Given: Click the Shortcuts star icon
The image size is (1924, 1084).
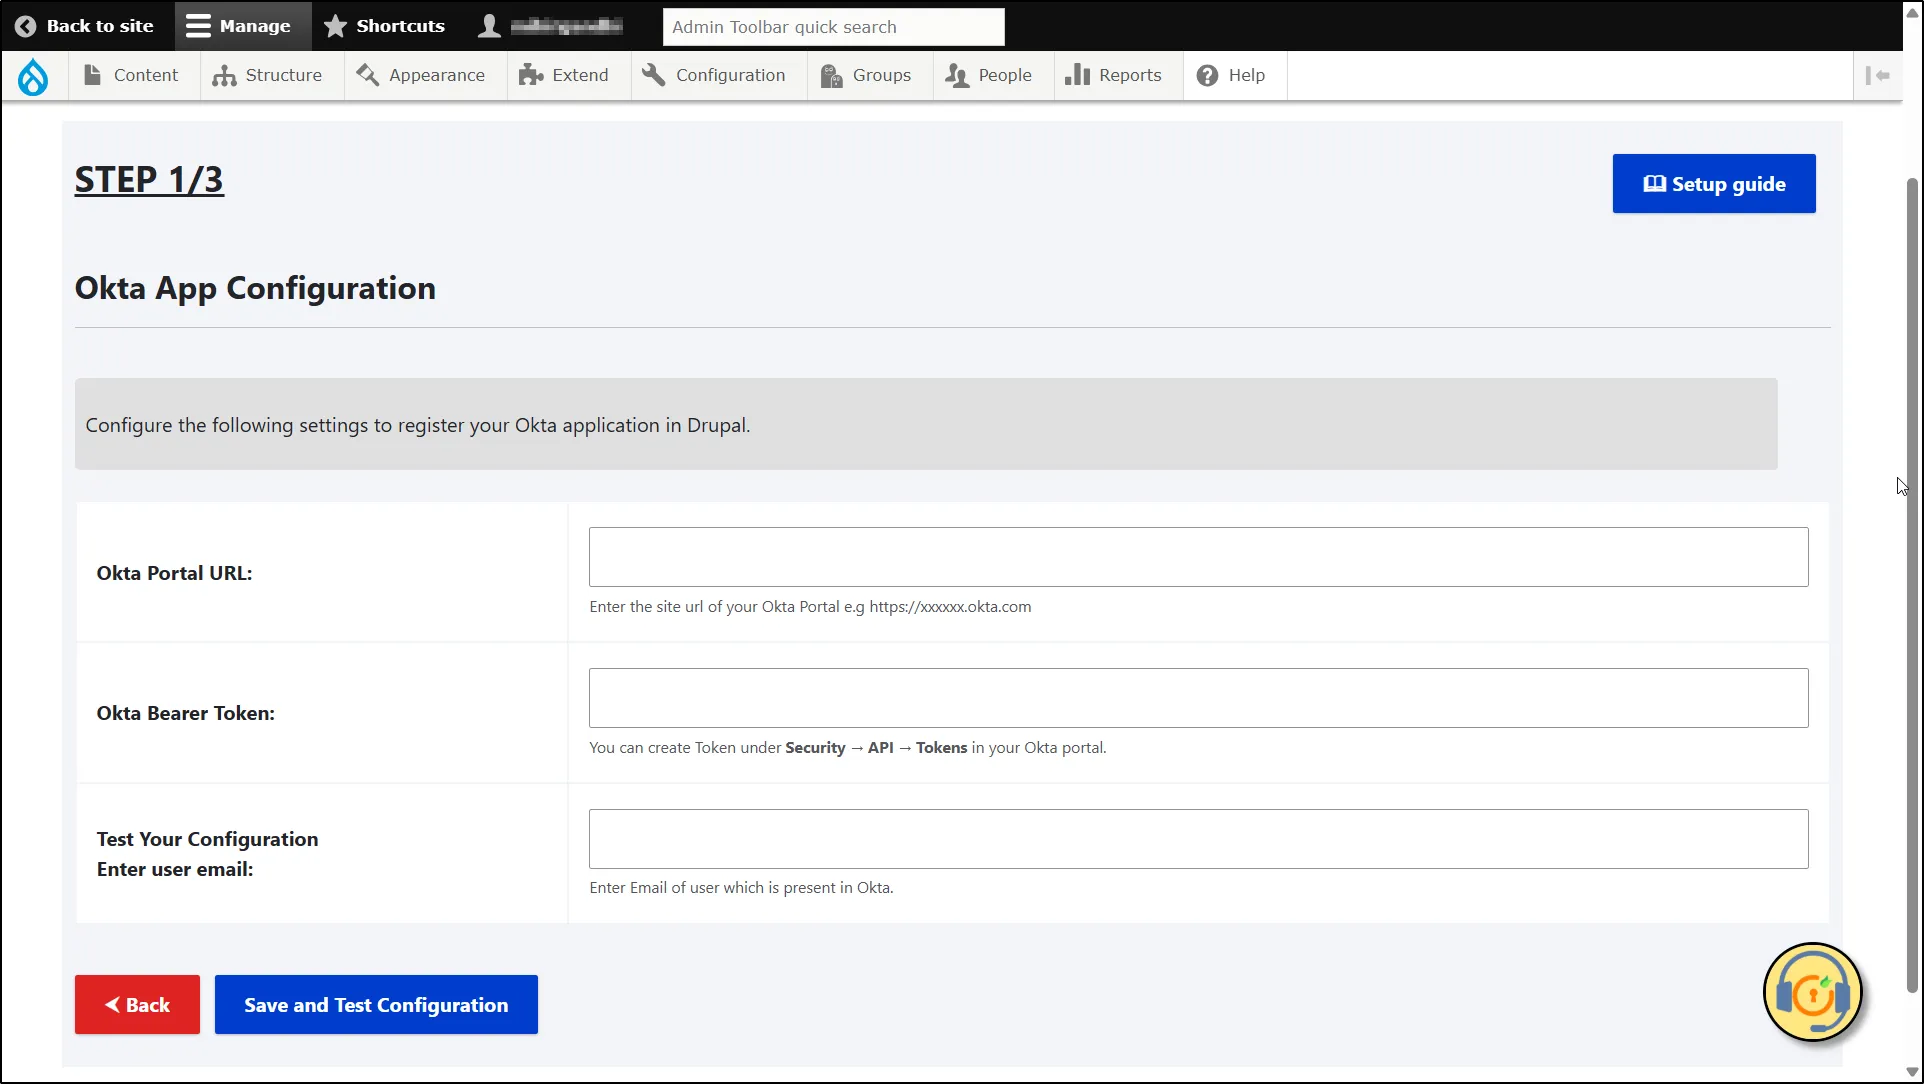Looking at the screenshot, I should coord(335,26).
